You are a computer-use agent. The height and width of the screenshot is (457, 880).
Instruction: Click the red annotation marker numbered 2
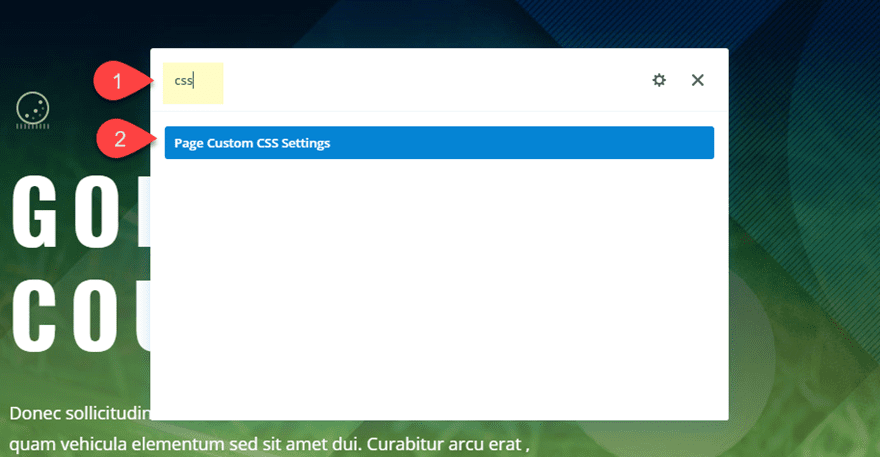coord(119,139)
